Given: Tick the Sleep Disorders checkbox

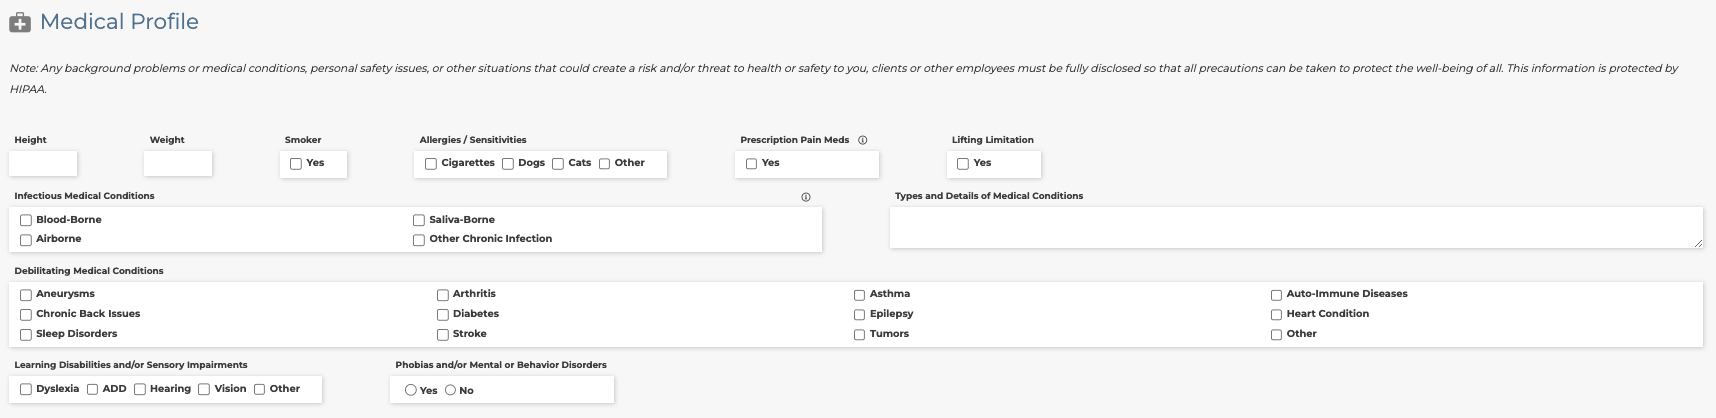Looking at the screenshot, I should [26, 335].
